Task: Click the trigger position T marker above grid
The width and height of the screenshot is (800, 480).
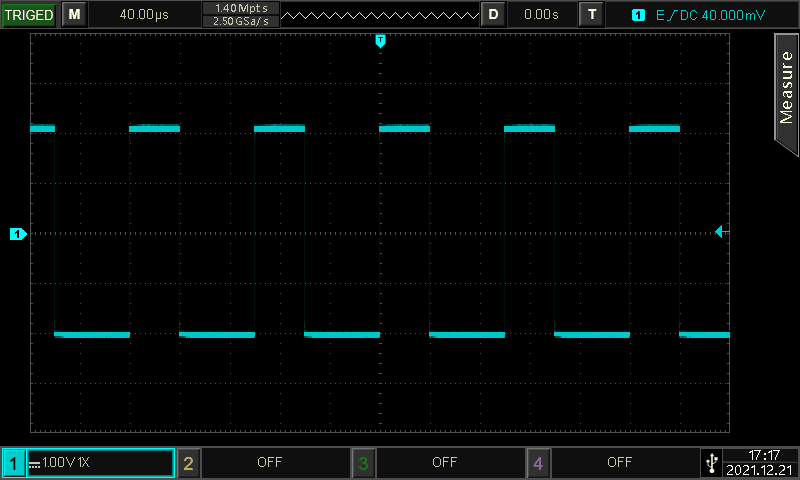Action: coord(380,40)
